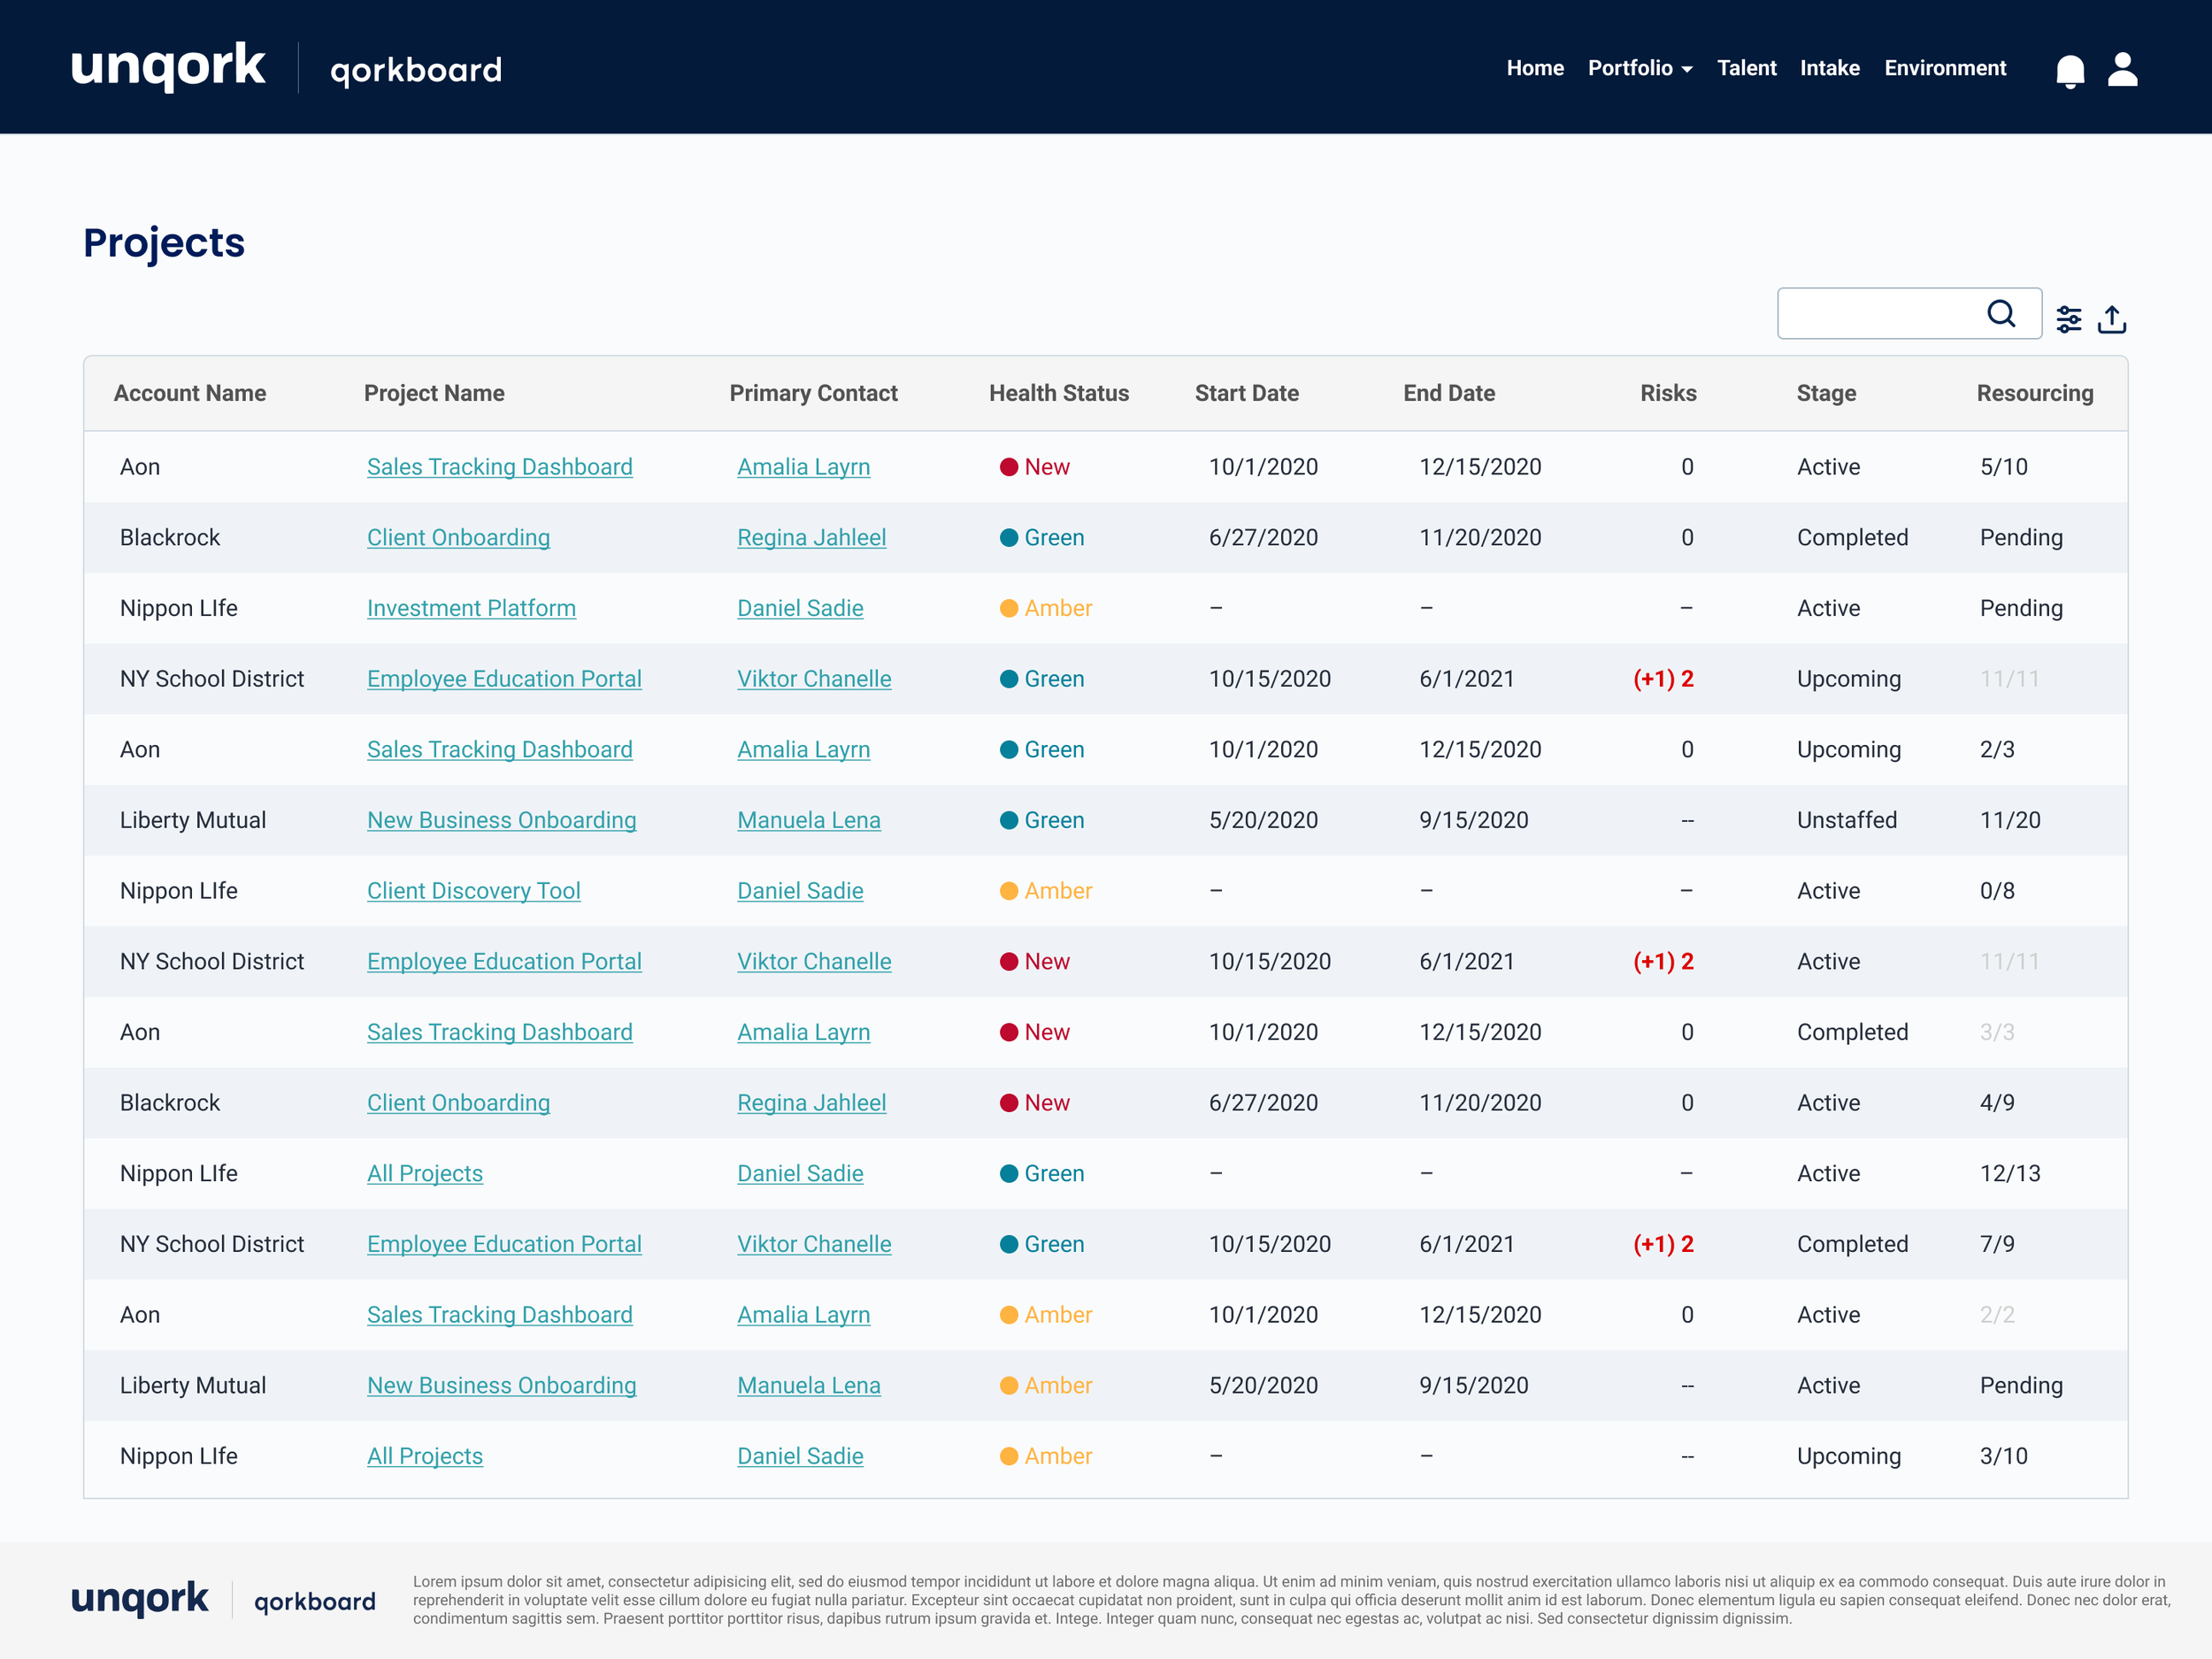Image resolution: width=2212 pixels, height=1659 pixels.
Task: Open the user profile icon
Action: click(2122, 70)
